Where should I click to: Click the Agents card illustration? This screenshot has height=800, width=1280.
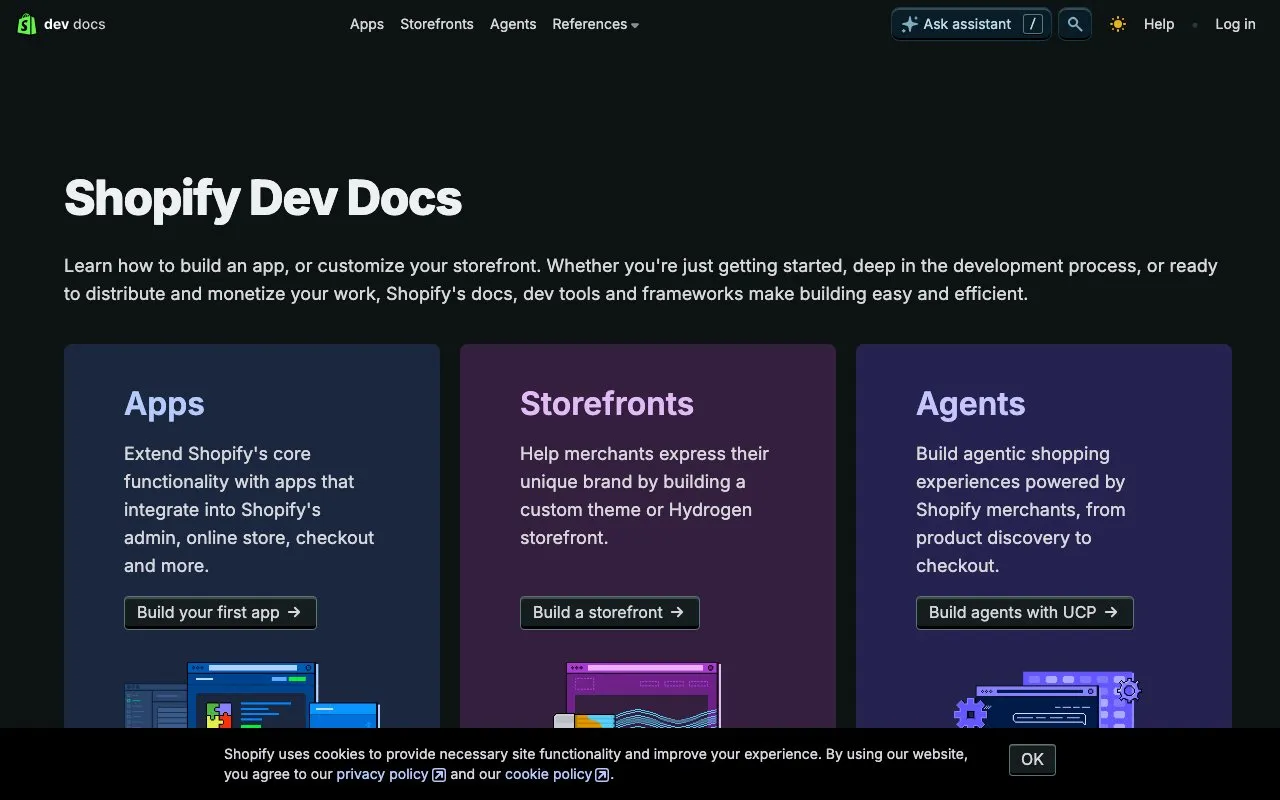1046,699
